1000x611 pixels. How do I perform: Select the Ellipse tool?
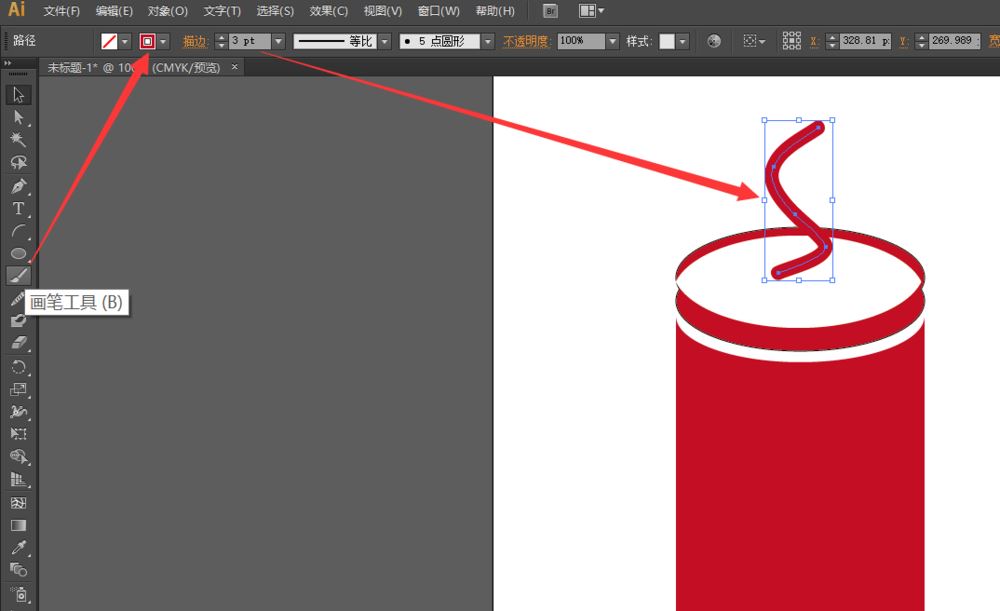pos(18,253)
